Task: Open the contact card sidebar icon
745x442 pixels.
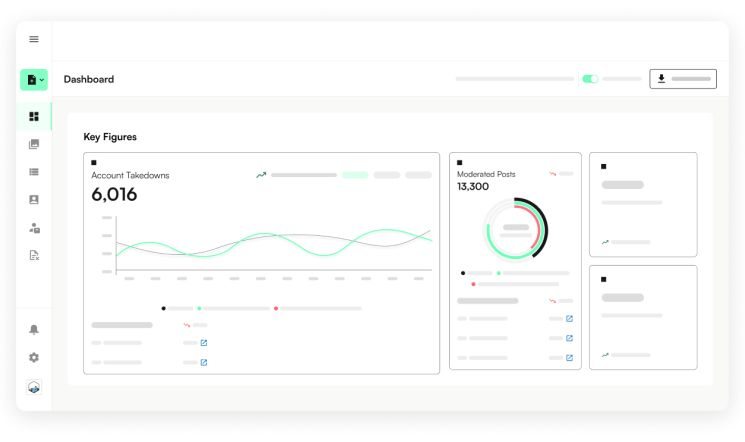Action: click(x=34, y=200)
